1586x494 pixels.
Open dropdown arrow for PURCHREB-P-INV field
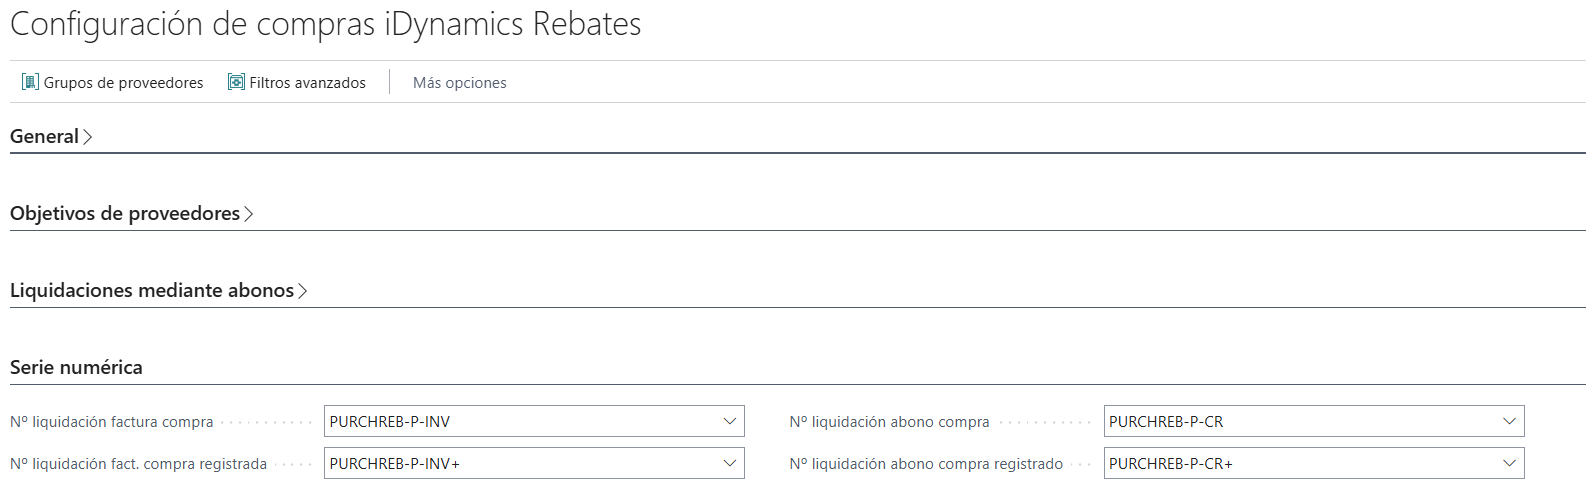pos(730,422)
